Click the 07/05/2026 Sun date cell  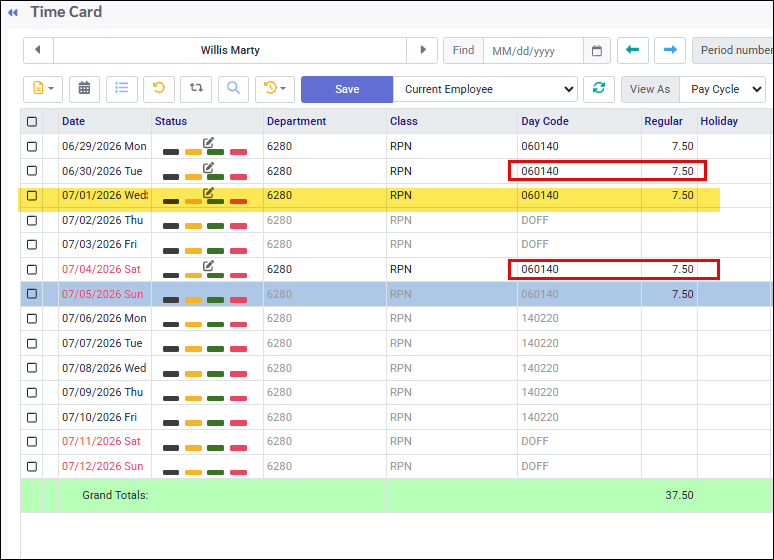click(103, 294)
